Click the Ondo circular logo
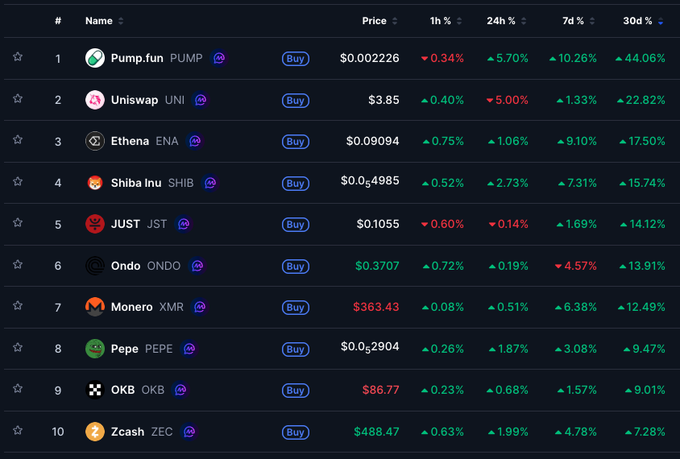This screenshot has width=680, height=459. pyautogui.click(x=95, y=266)
